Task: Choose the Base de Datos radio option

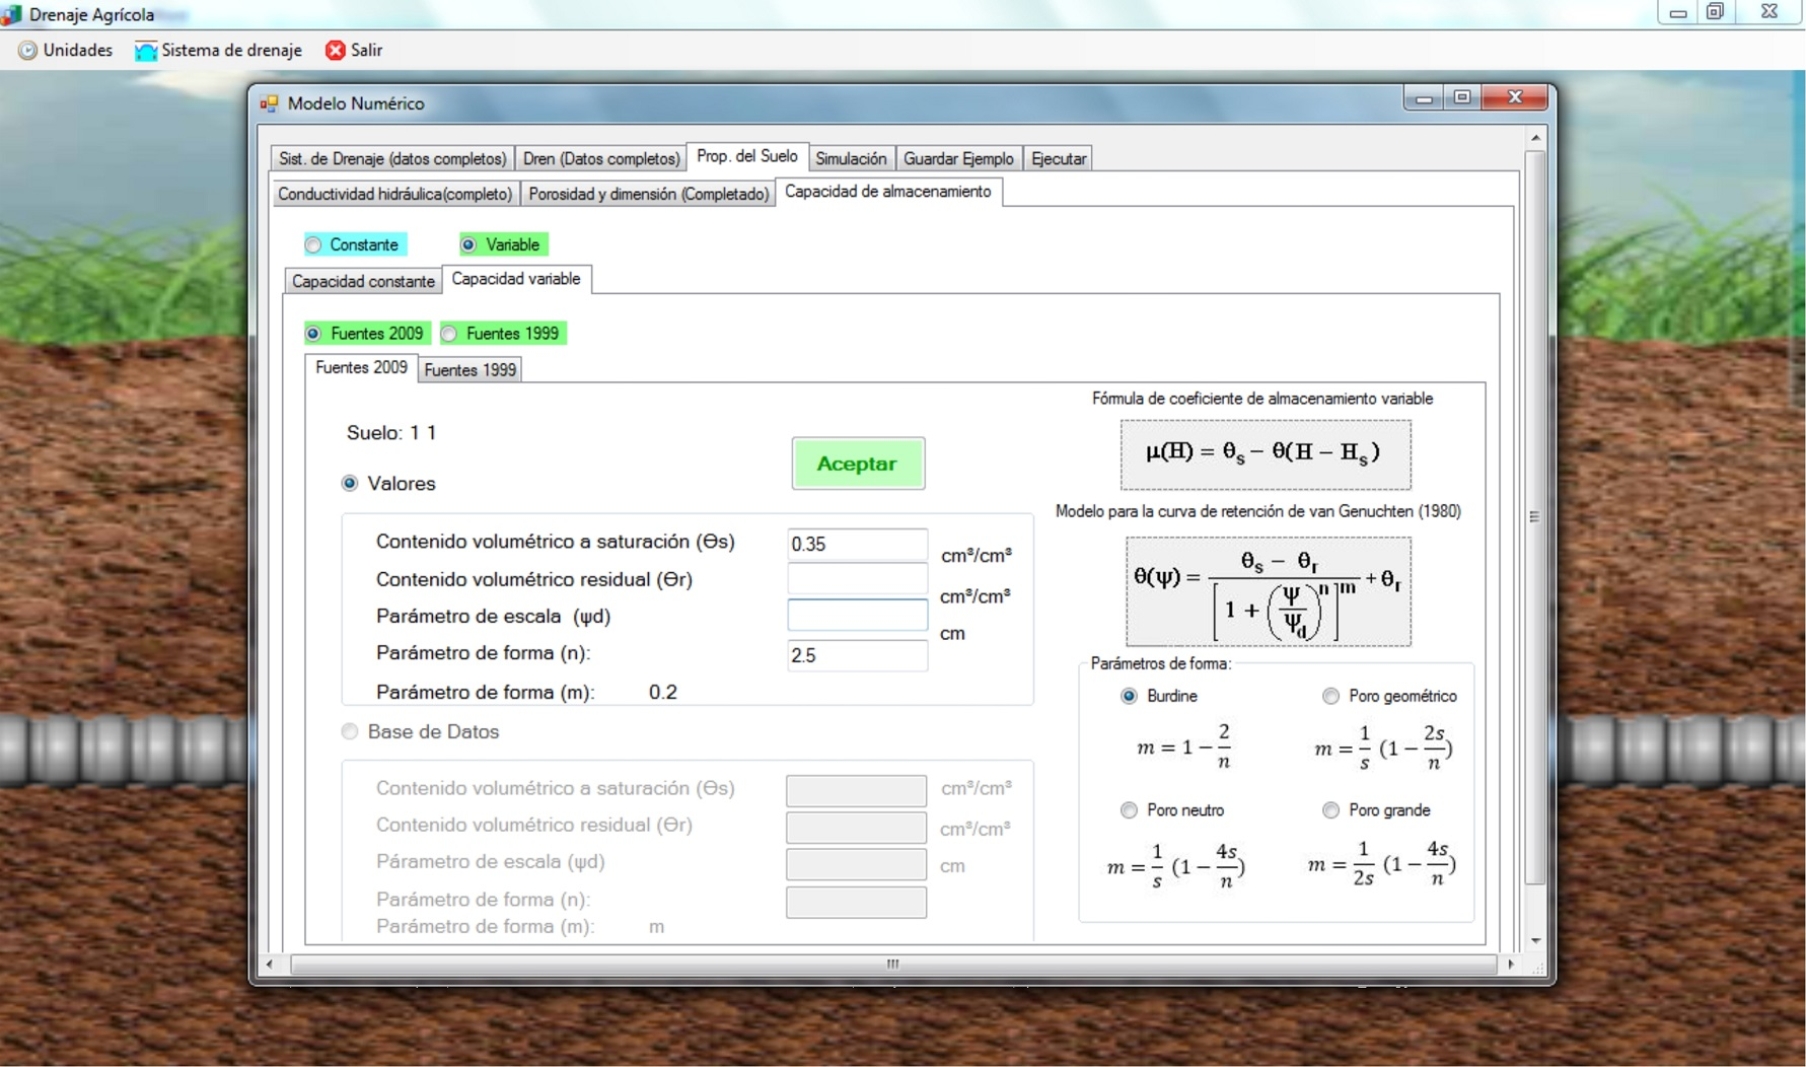Action: click(350, 732)
